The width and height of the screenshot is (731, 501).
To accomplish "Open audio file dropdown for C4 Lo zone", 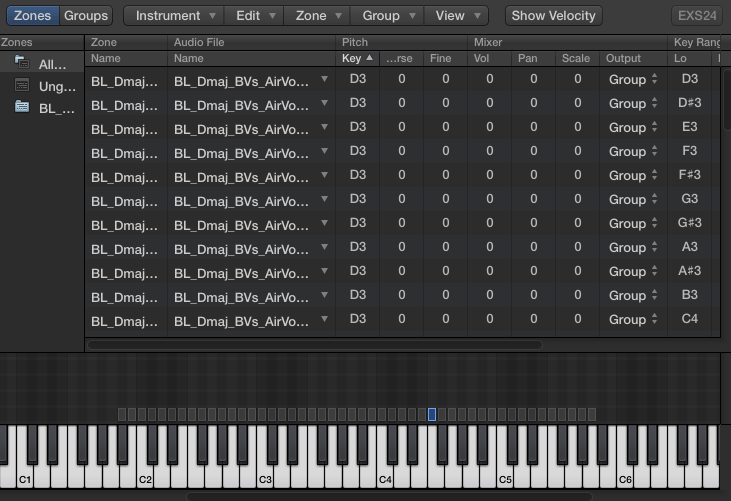I will 324,319.
